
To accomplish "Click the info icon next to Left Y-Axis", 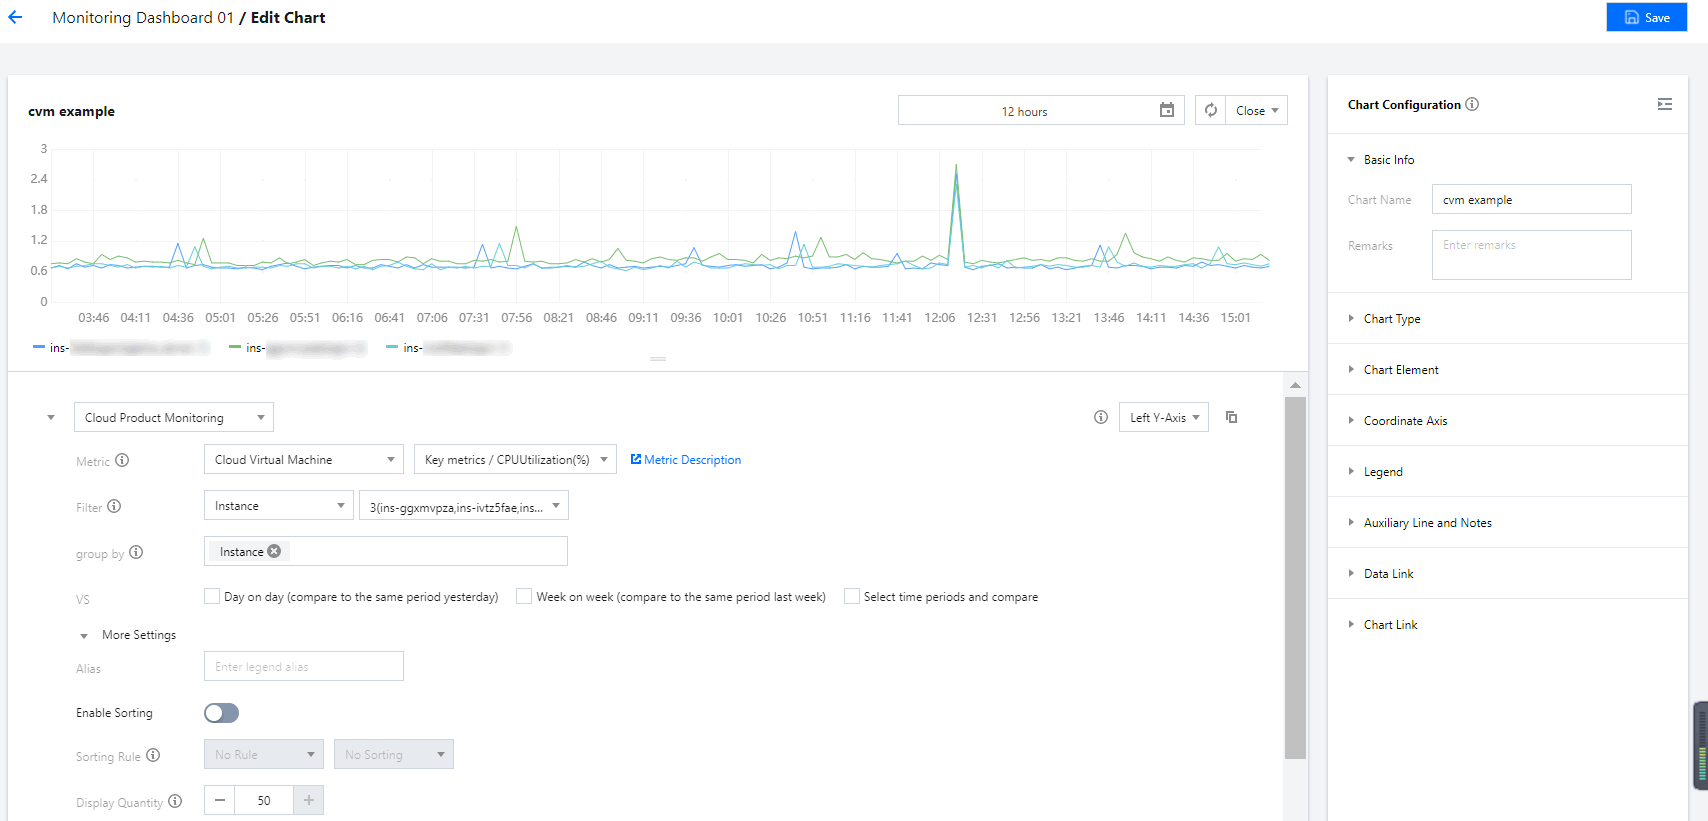I will [1100, 417].
